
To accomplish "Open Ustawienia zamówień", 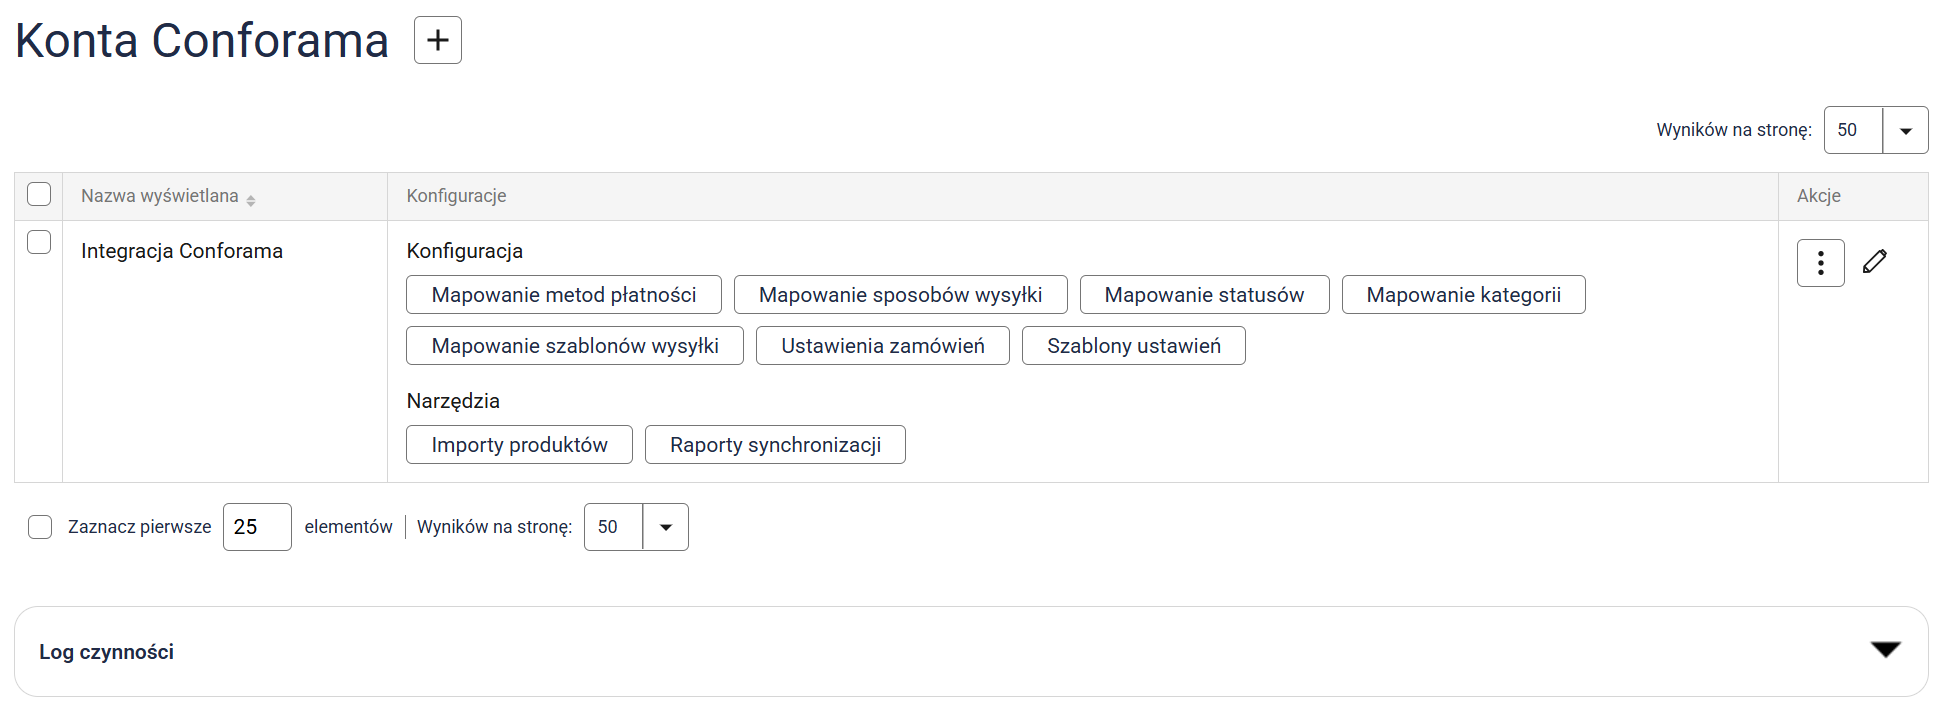I will click(x=882, y=346).
